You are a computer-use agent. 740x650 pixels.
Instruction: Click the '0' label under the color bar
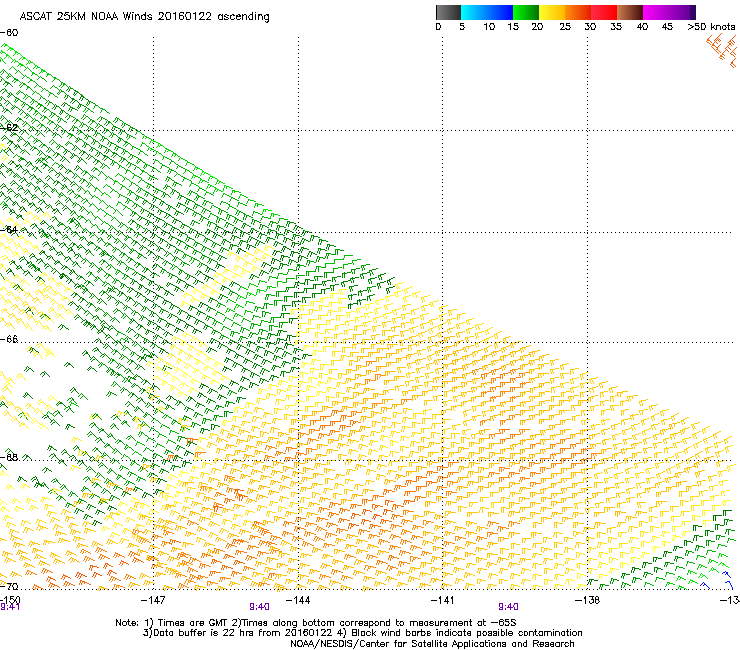click(x=438, y=27)
